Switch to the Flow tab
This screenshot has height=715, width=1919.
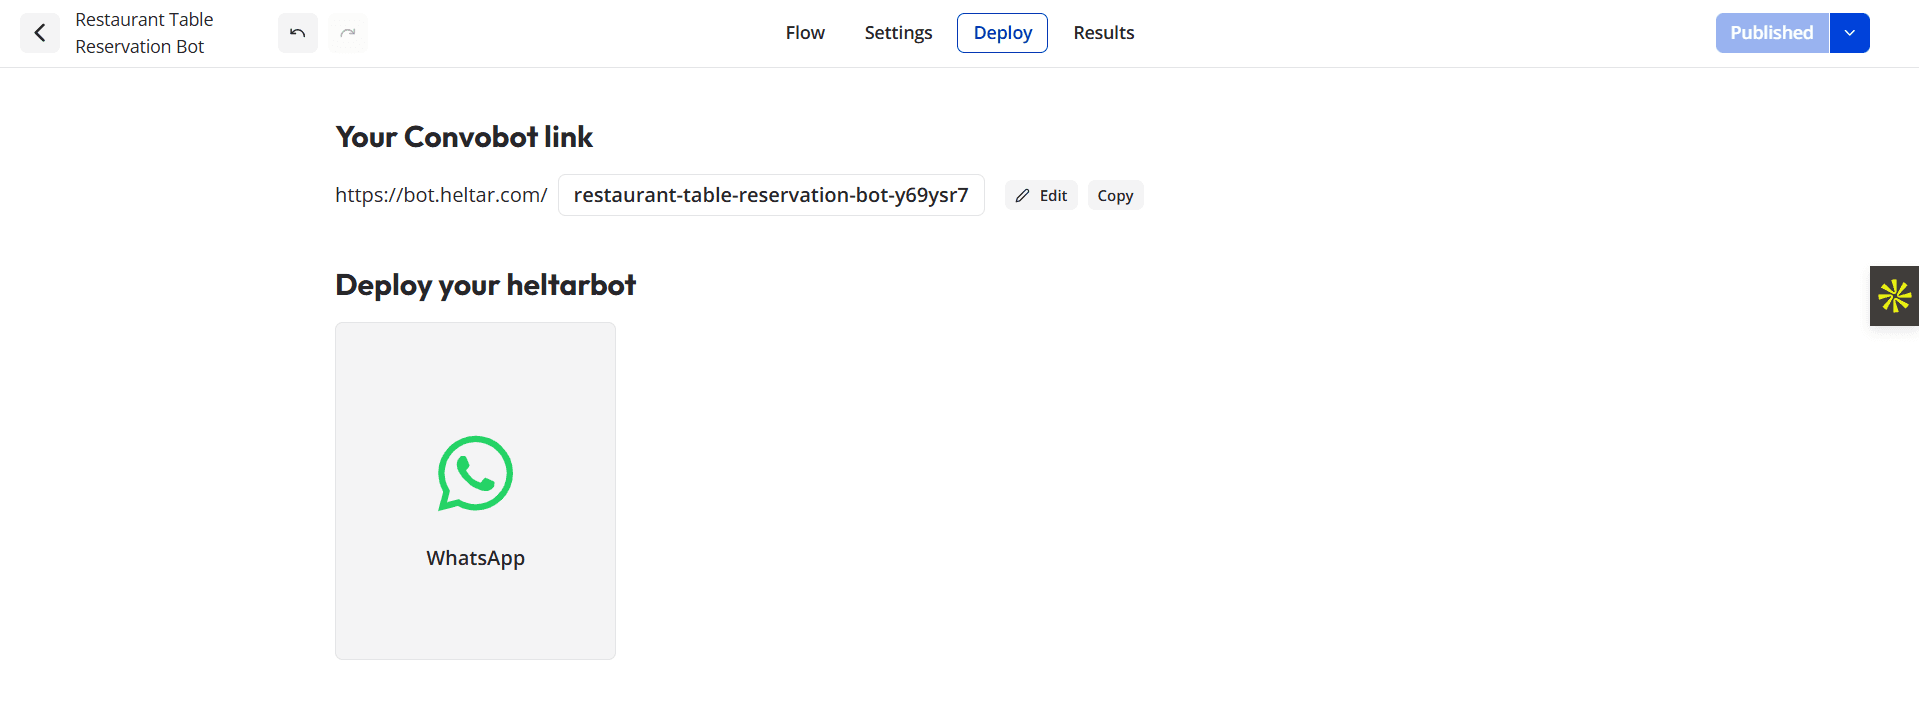pyautogui.click(x=805, y=33)
